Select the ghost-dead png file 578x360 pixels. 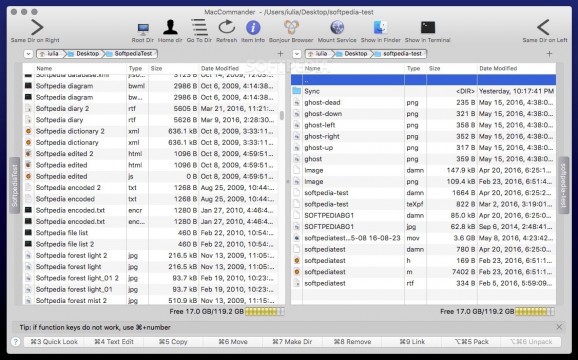click(423, 102)
